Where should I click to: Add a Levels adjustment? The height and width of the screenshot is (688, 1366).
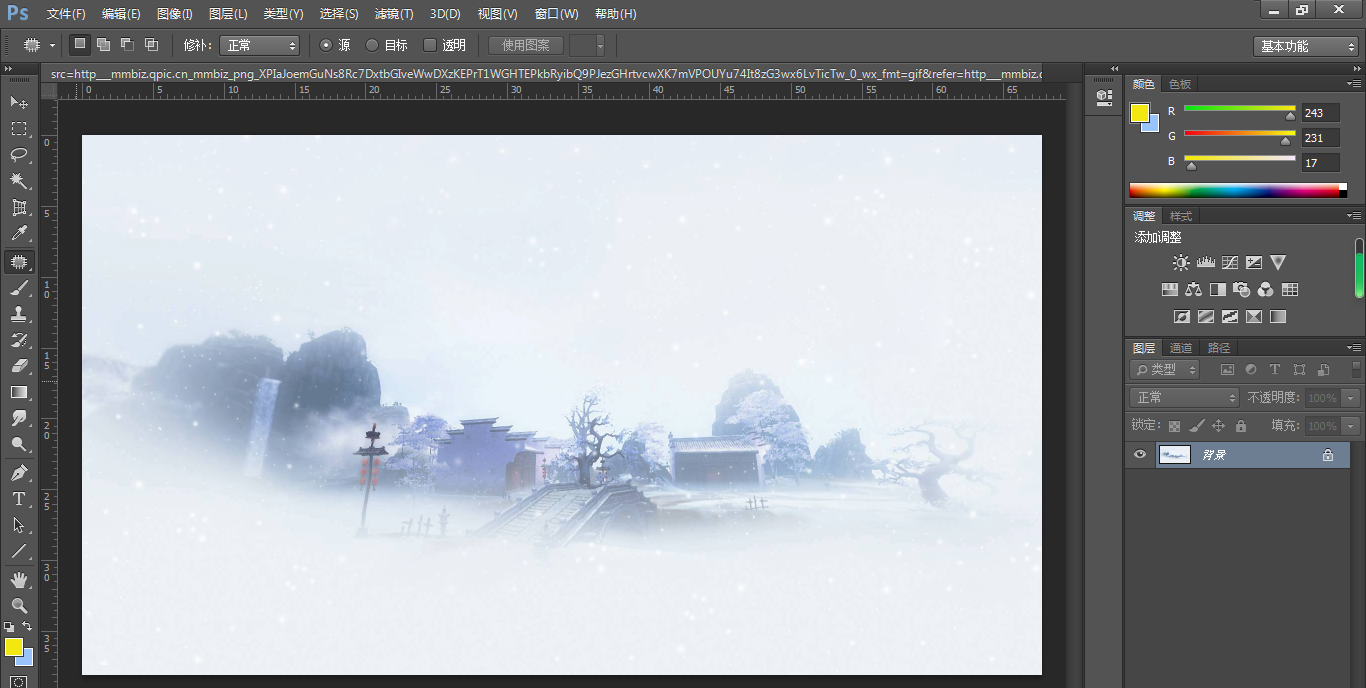tap(1205, 262)
